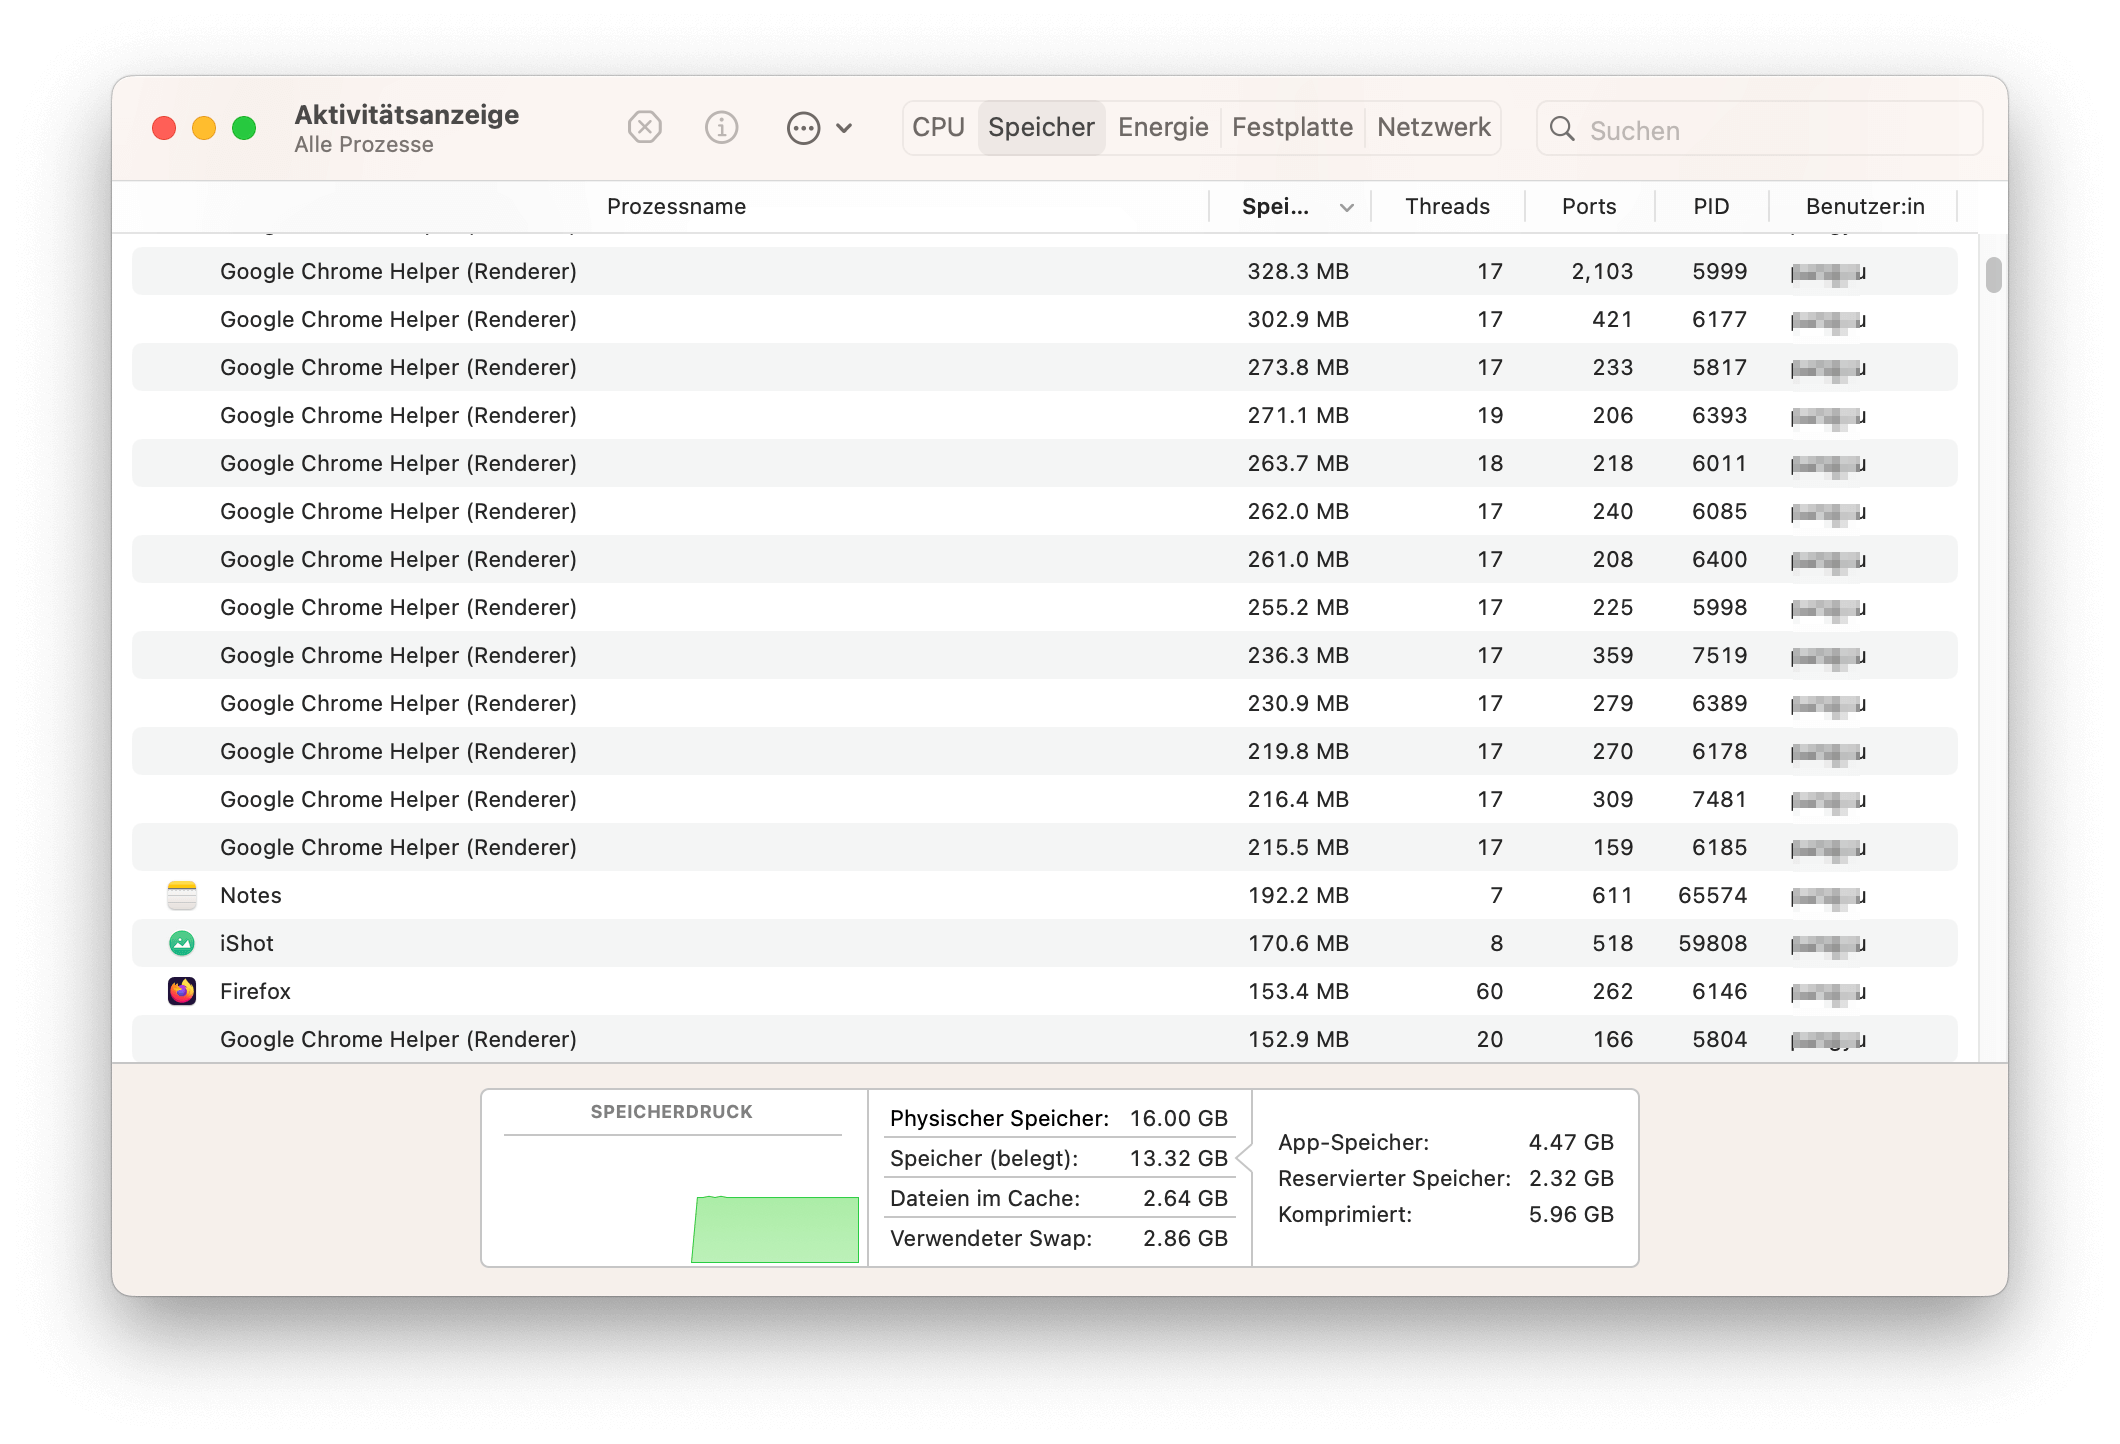Click the 60 threads value for Firefox

1489,991
